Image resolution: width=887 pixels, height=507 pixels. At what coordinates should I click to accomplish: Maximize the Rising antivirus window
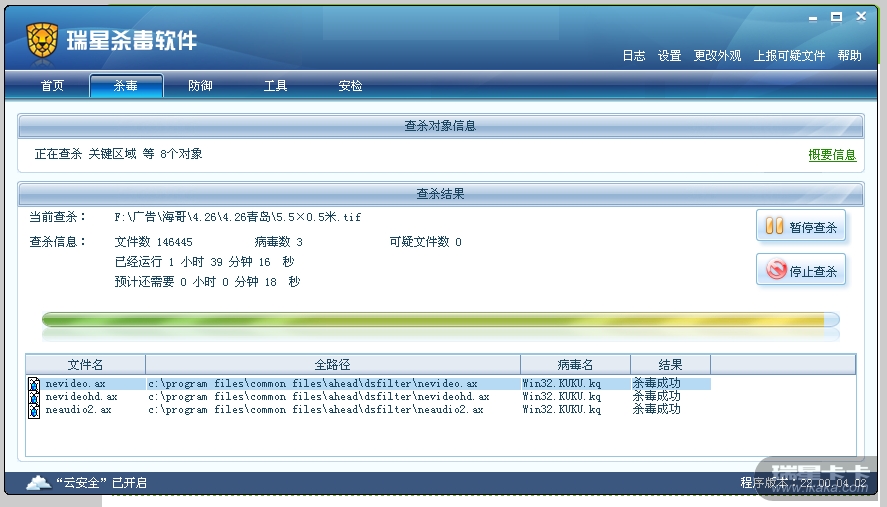click(x=836, y=18)
